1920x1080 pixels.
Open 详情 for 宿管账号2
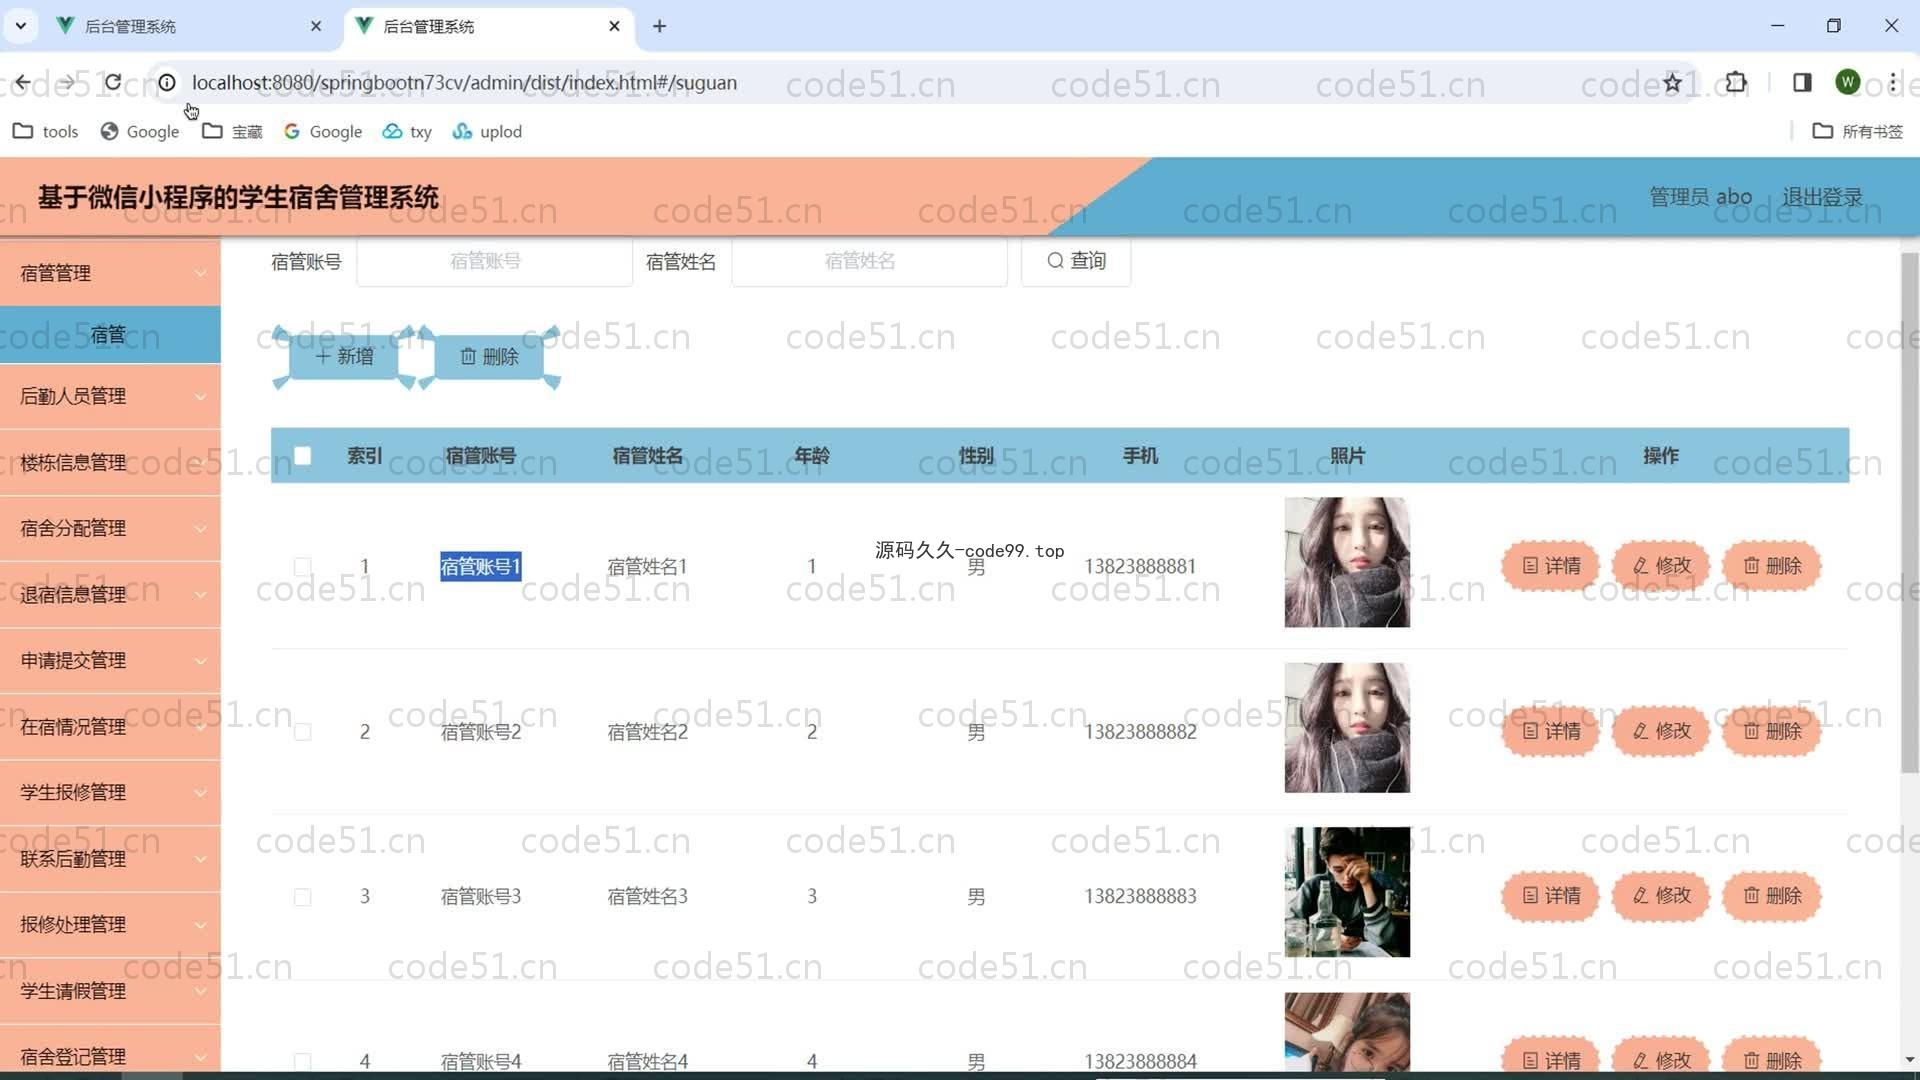[1551, 731]
